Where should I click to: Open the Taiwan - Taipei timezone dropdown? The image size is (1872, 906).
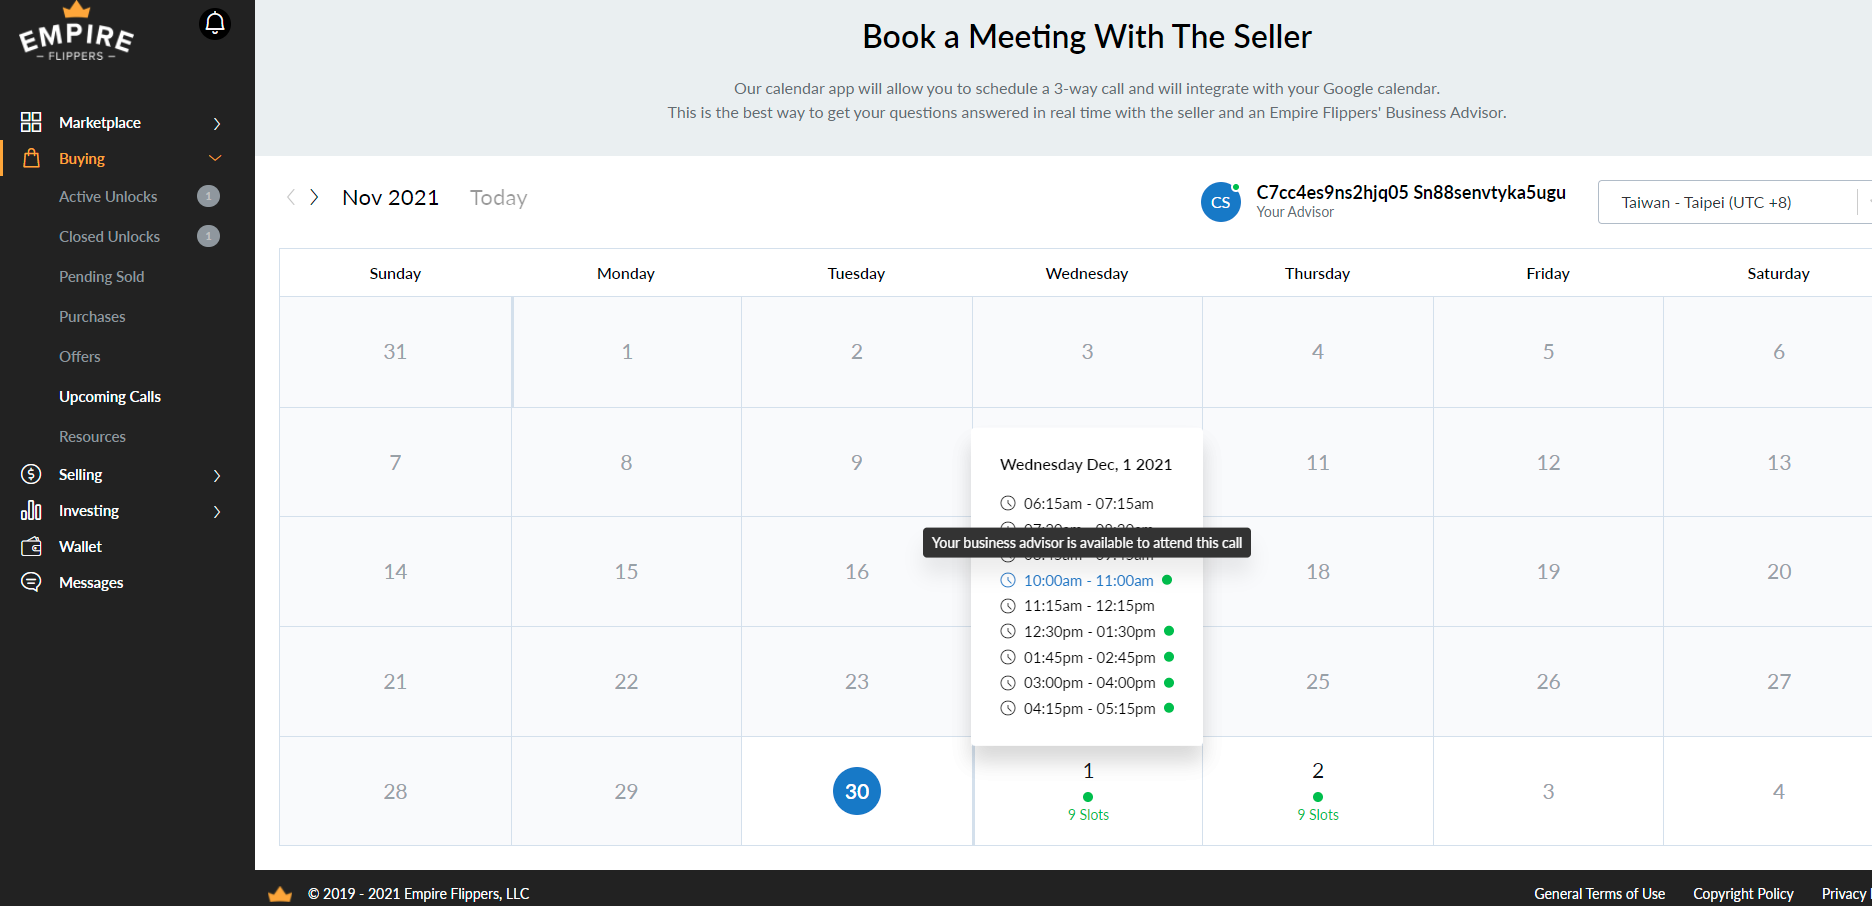[x=1735, y=202]
